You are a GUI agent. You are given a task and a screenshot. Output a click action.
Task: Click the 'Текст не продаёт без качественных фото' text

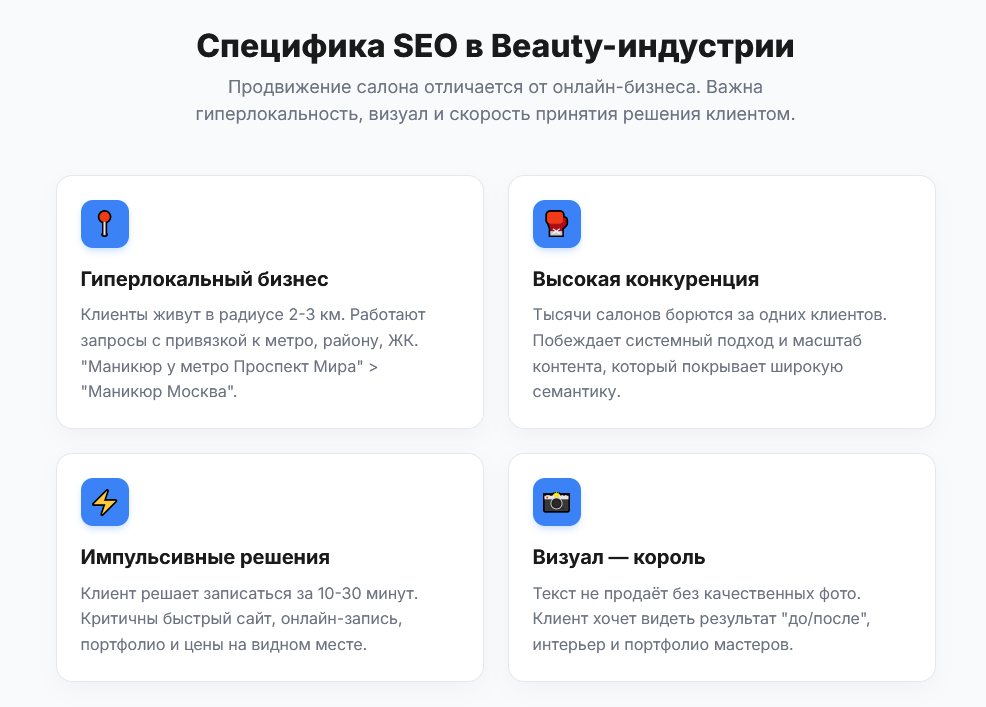pyautogui.click(x=697, y=593)
